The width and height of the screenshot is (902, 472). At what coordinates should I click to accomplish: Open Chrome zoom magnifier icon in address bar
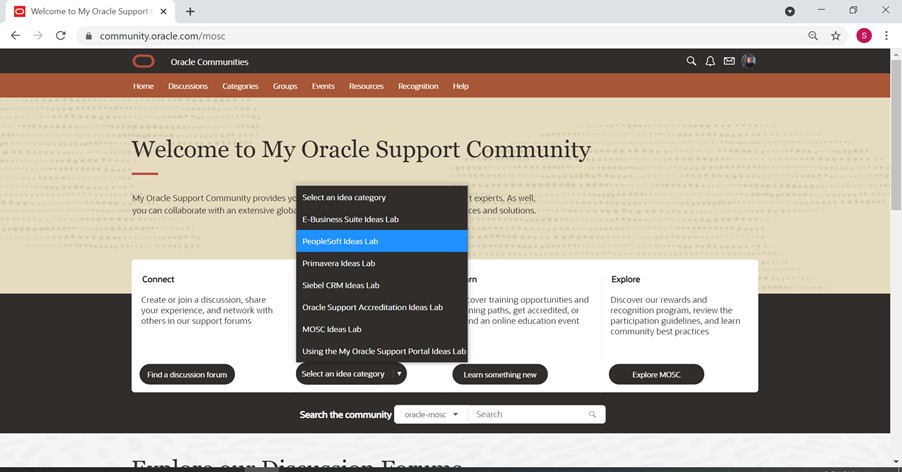coord(813,36)
